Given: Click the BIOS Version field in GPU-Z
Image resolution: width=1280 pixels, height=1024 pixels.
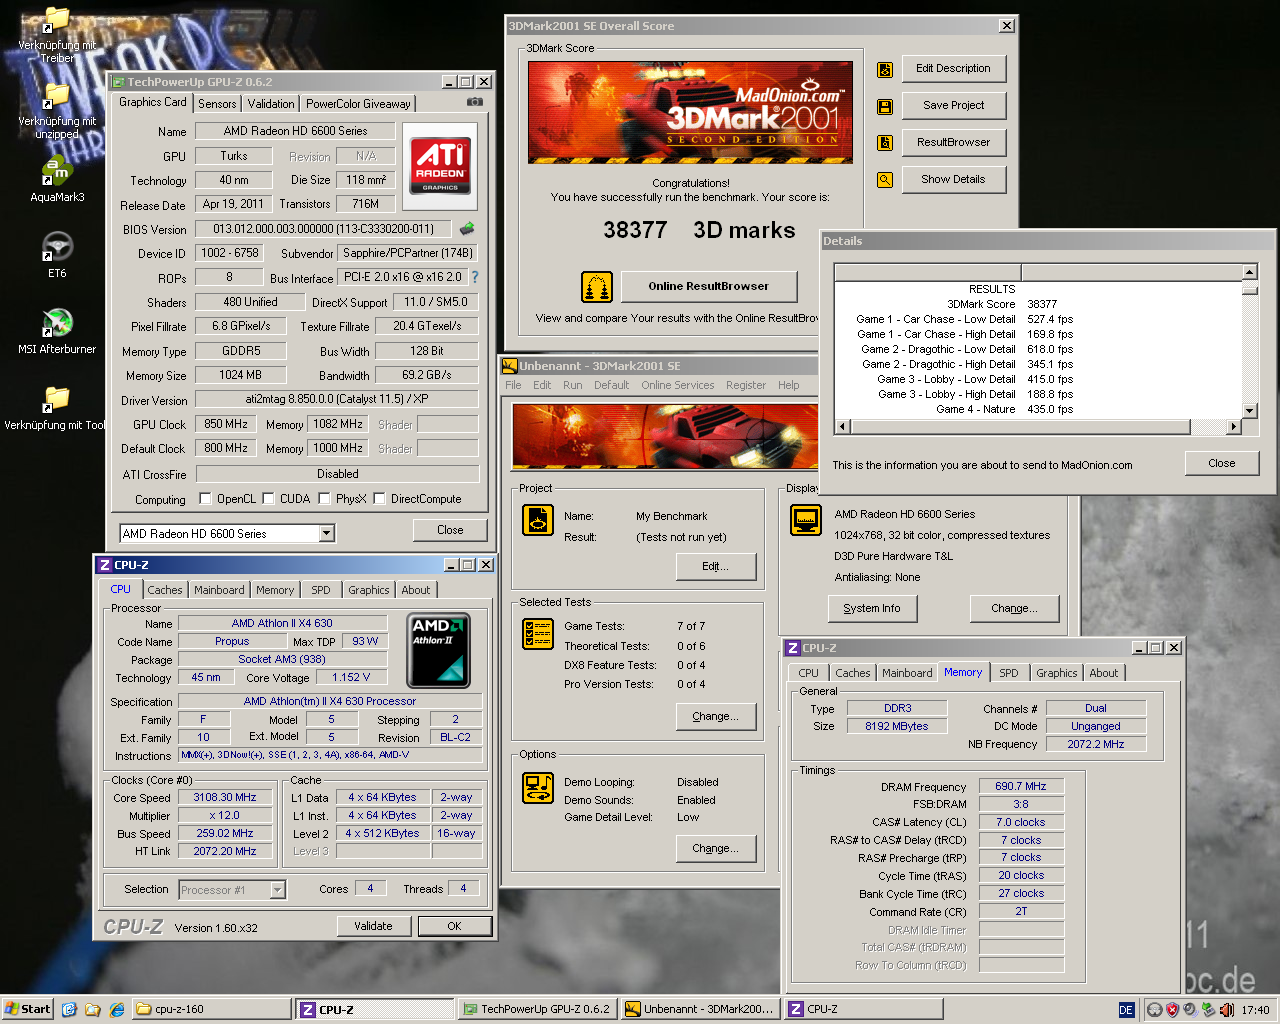Looking at the screenshot, I should pos(323,229).
